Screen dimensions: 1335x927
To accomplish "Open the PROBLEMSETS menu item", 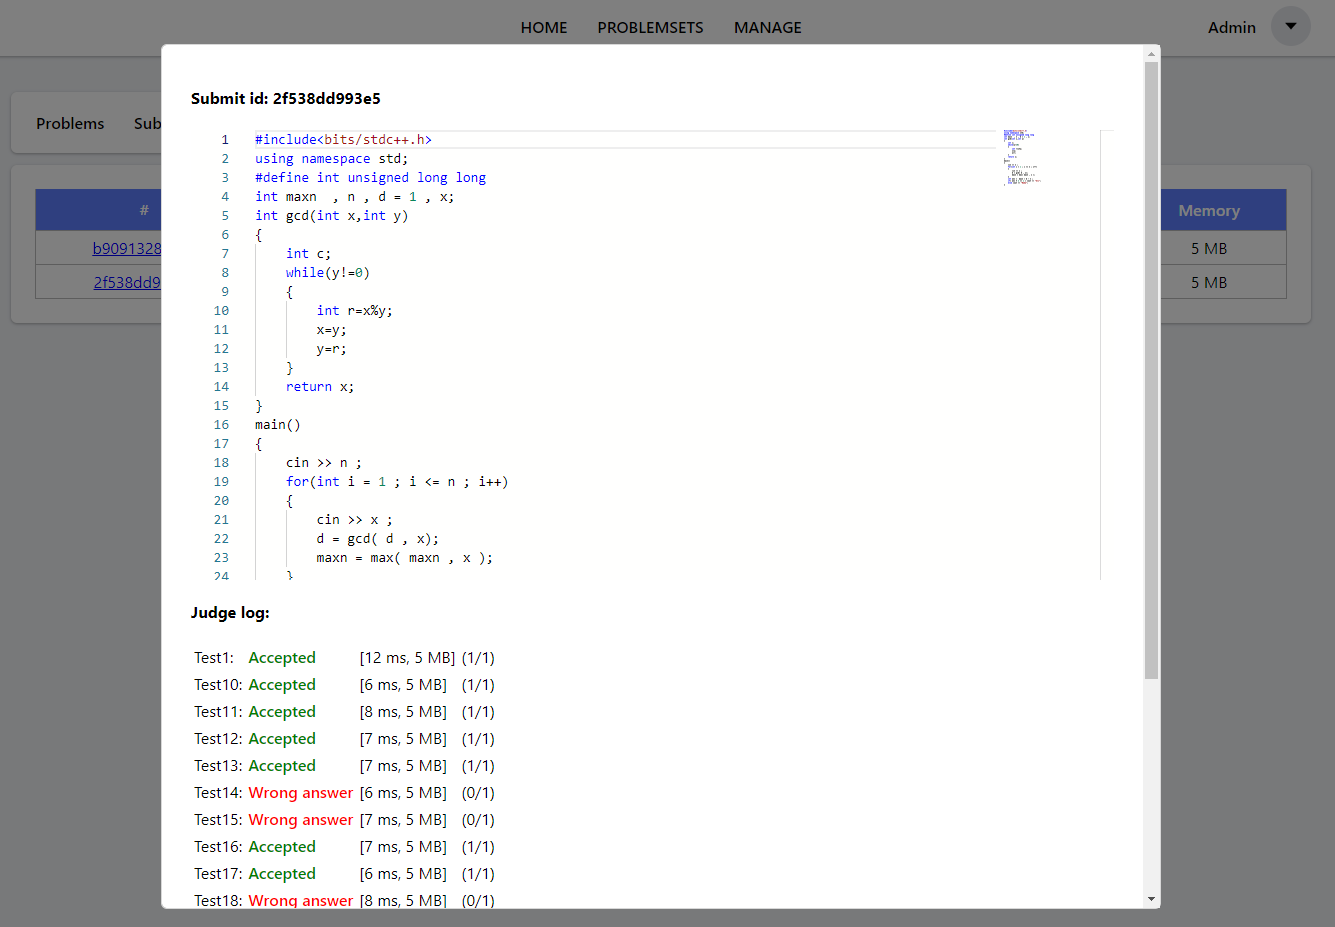I will coord(650,28).
